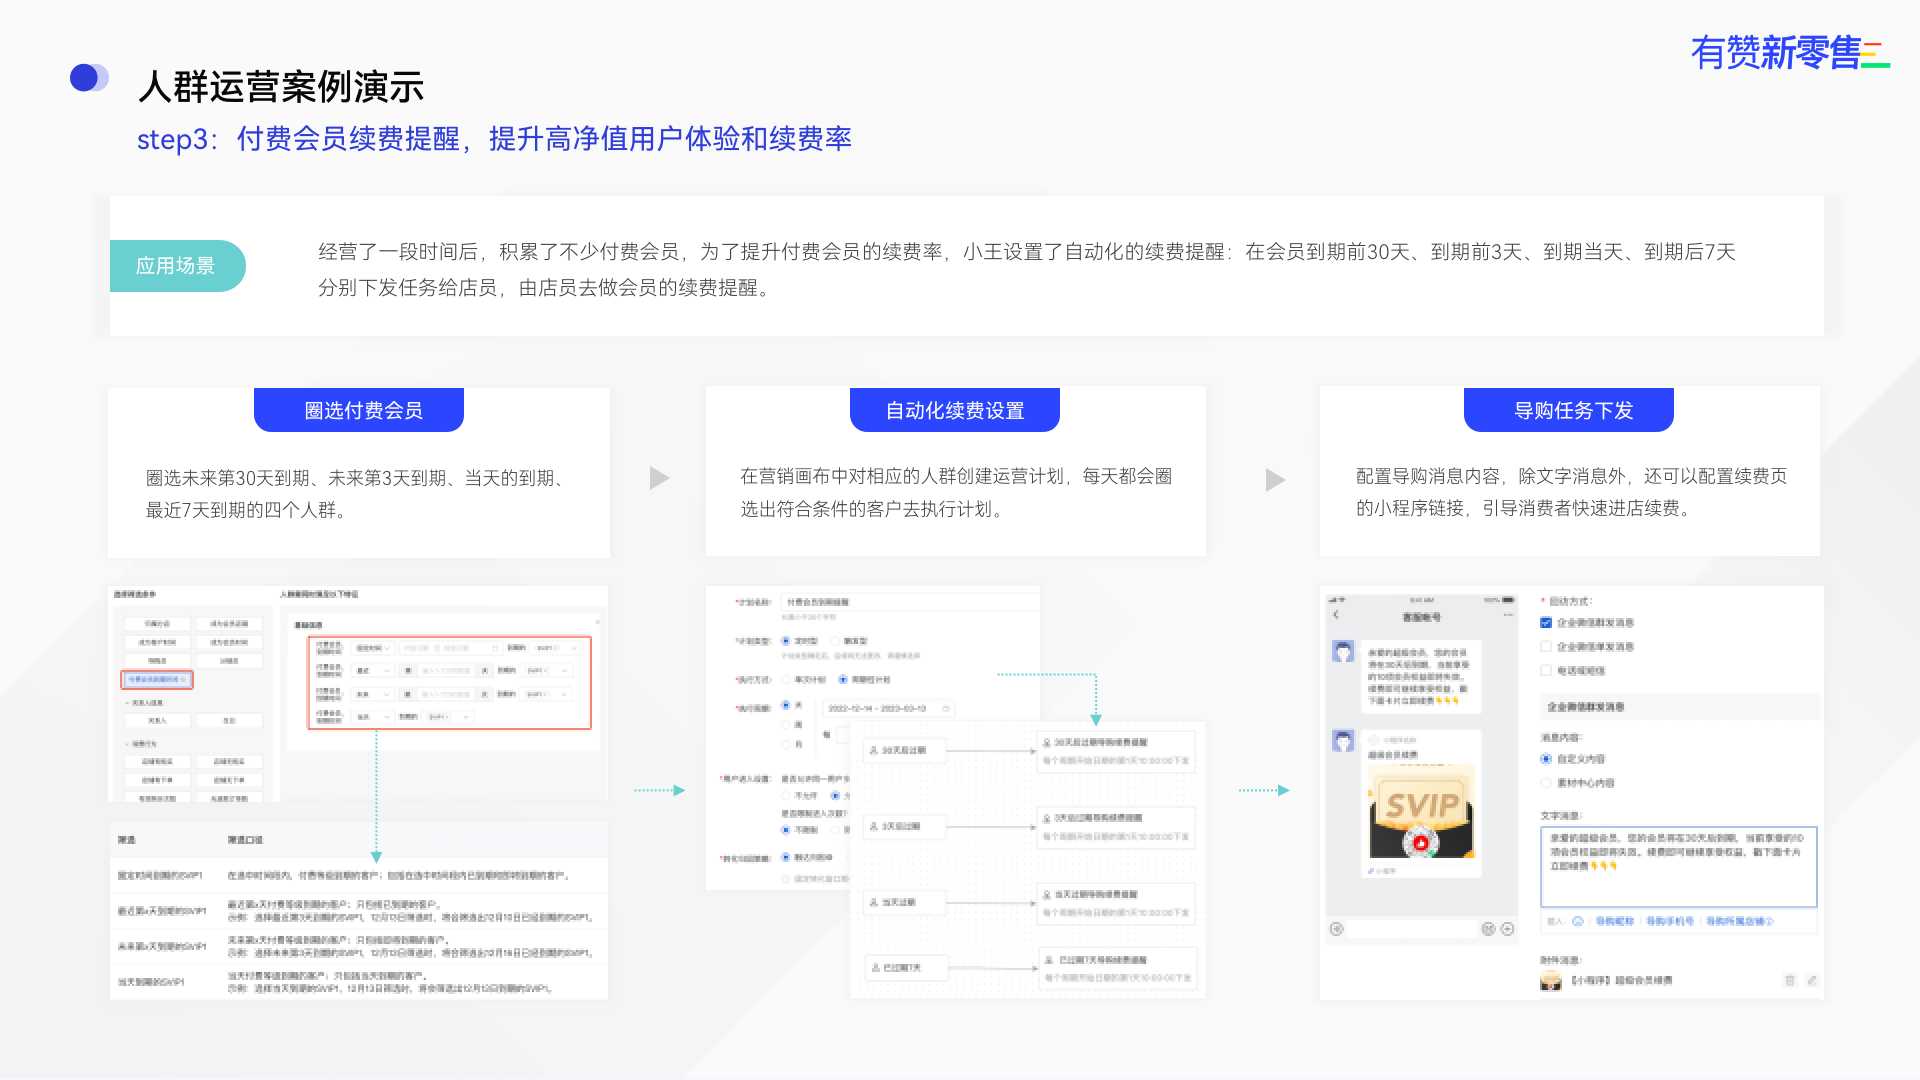This screenshot has width=1920, height=1080.
Task: Click inside the 文字消息 text area
Action: pos(1678,866)
